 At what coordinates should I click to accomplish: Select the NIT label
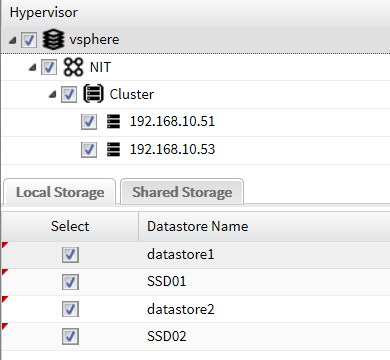click(x=100, y=67)
